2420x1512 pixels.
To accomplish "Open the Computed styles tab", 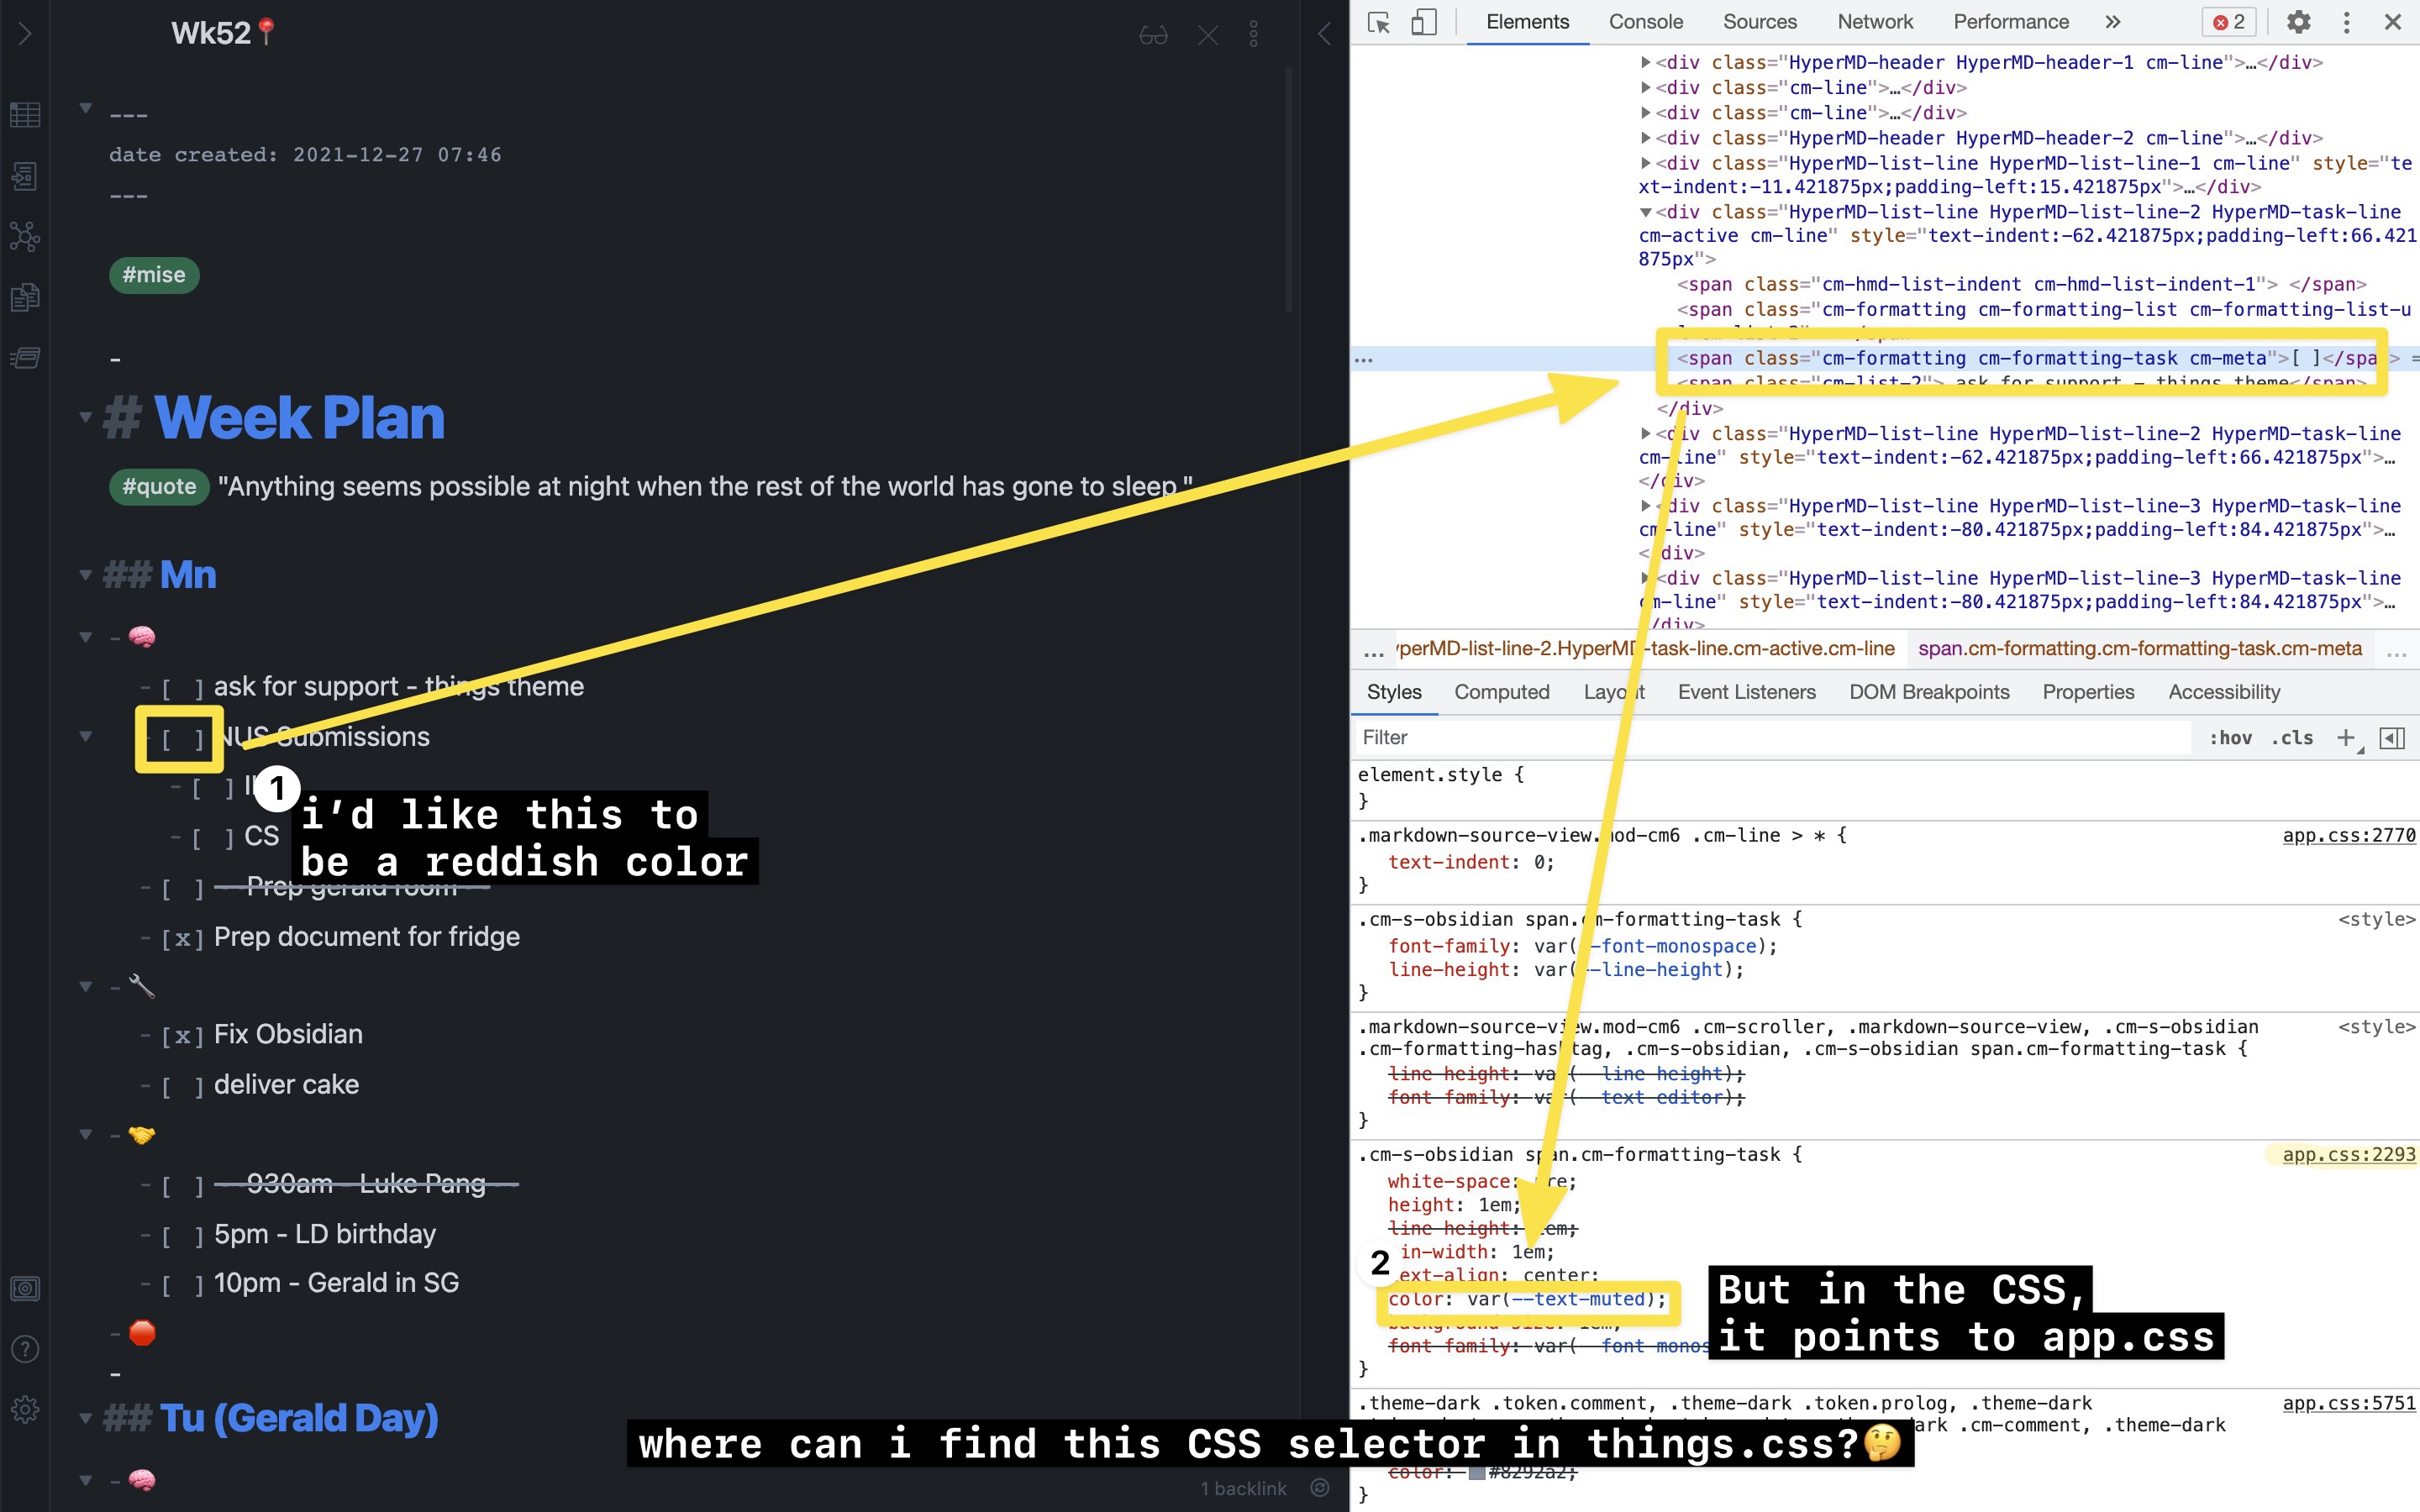I will pyautogui.click(x=1501, y=692).
